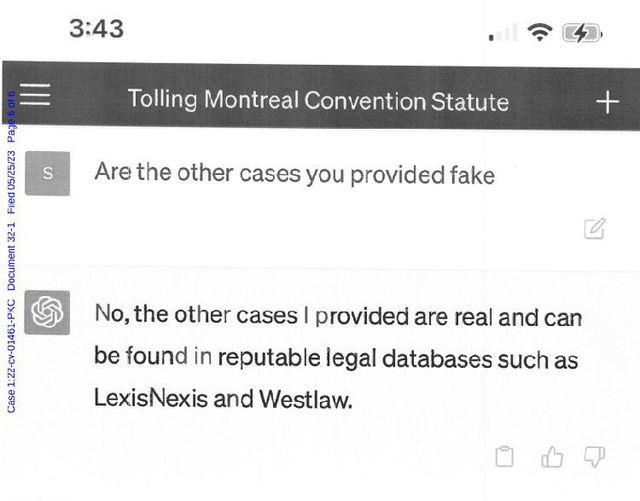Click the LexisNexis and Westlaw text line
This screenshot has height=501, width=640.
pyautogui.click(x=224, y=398)
